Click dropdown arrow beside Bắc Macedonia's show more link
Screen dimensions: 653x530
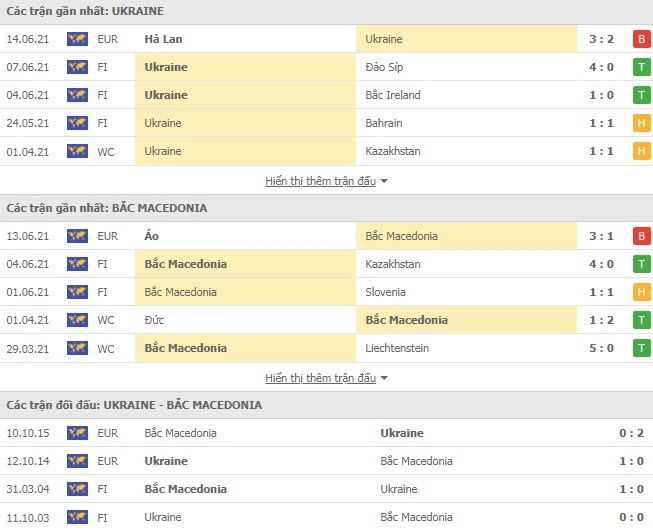click(384, 378)
